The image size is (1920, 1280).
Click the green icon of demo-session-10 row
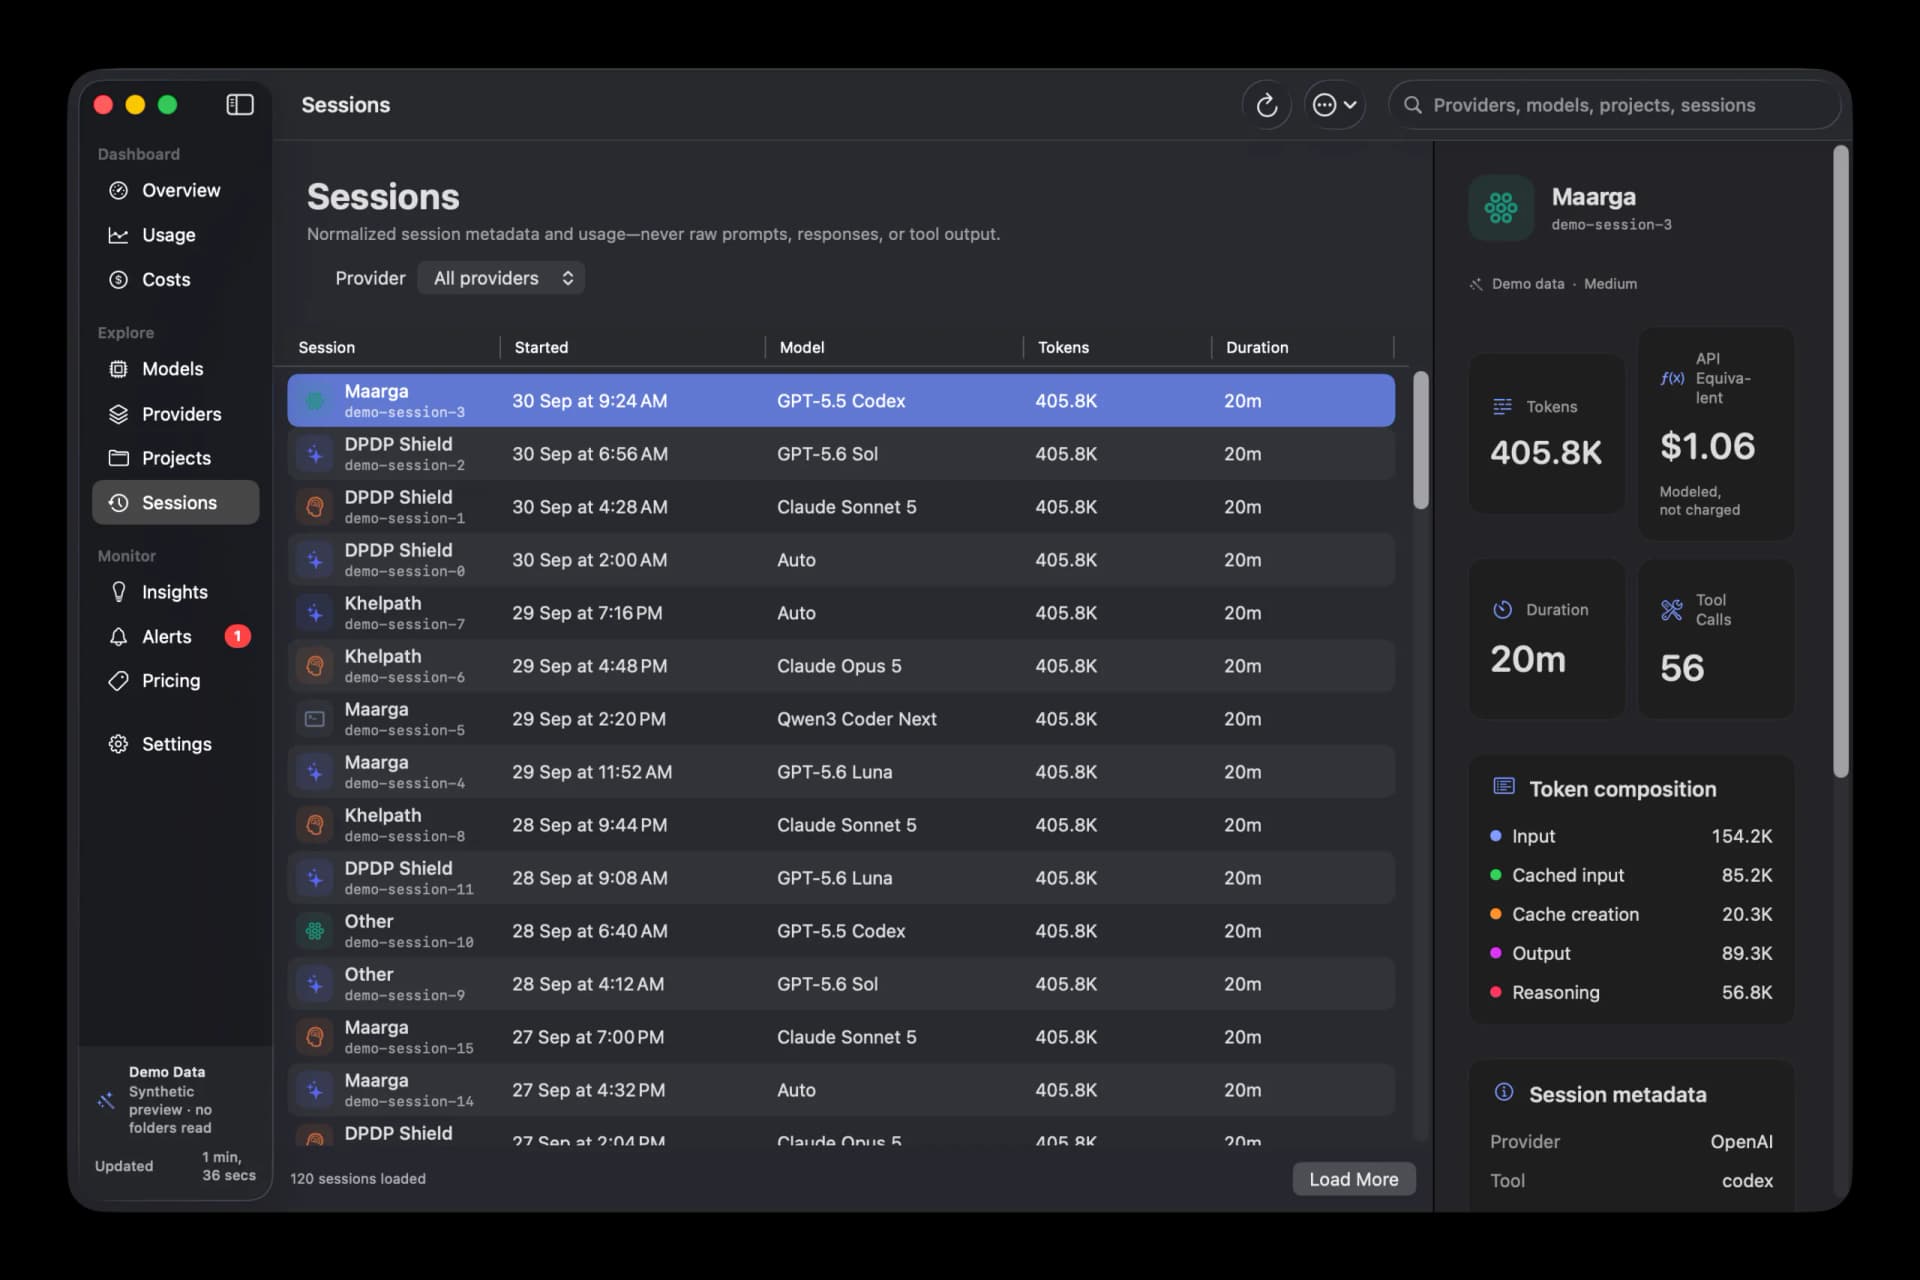pyautogui.click(x=315, y=931)
